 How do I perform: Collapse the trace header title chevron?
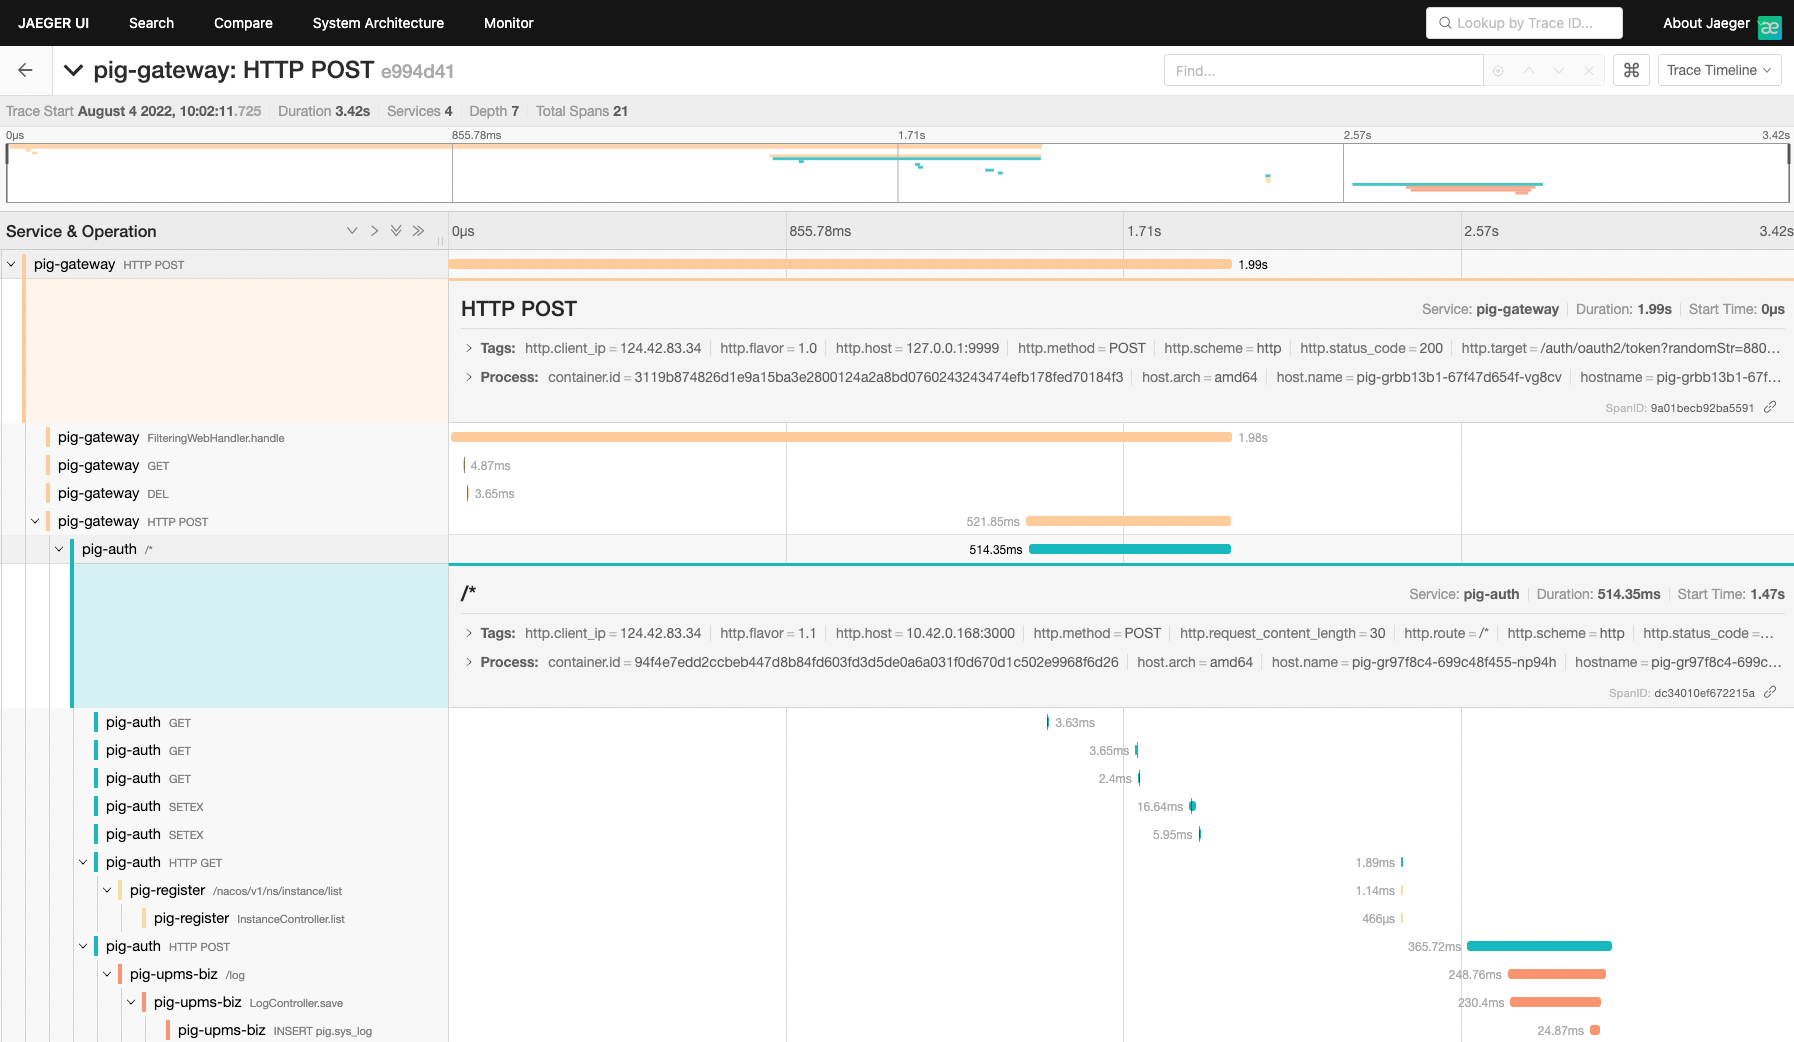pos(73,70)
